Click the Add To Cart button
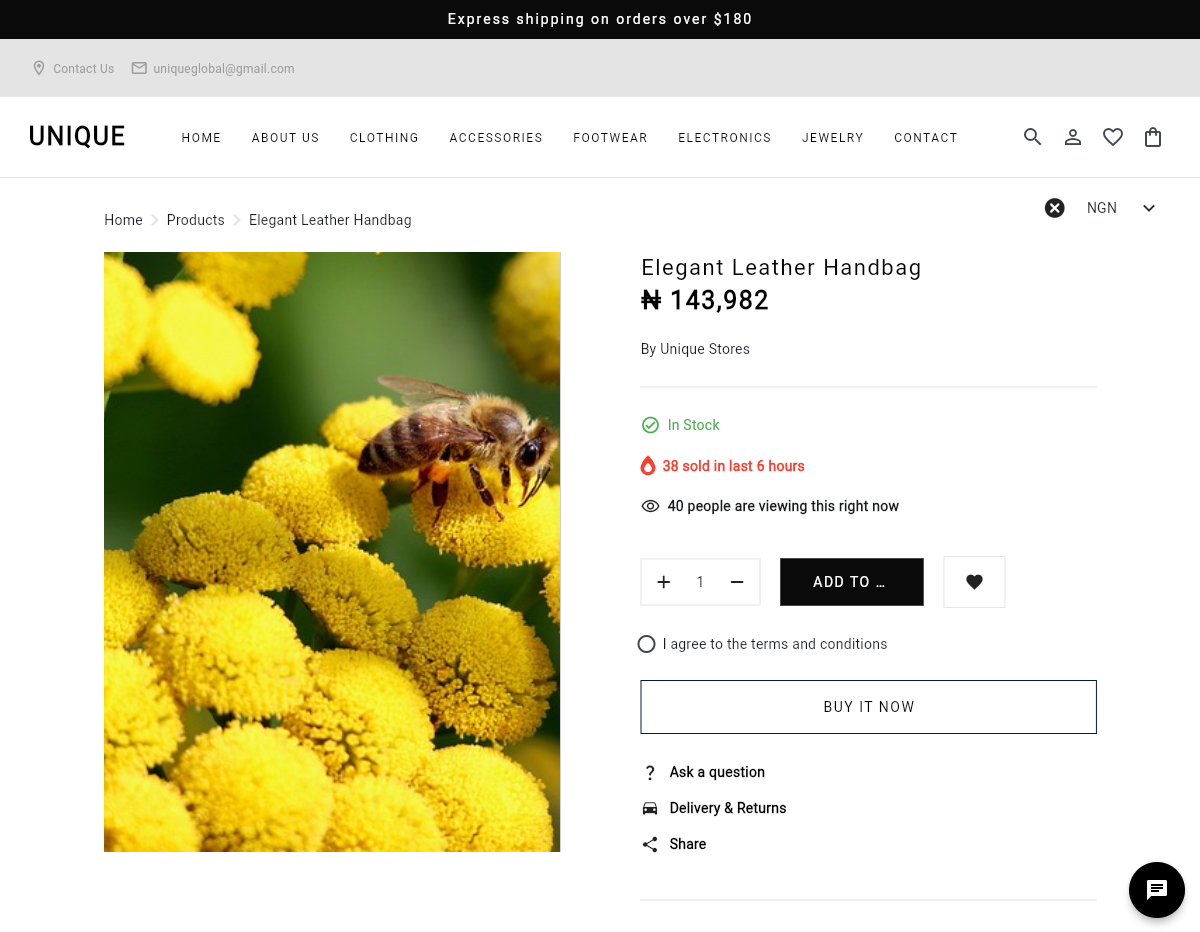This screenshot has height=932, width=1200. pyautogui.click(x=851, y=582)
